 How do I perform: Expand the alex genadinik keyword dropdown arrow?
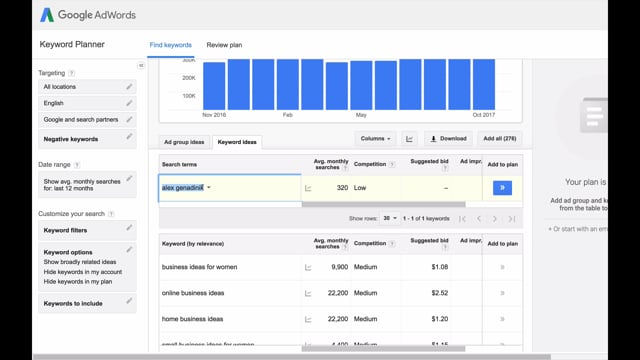[x=209, y=188]
